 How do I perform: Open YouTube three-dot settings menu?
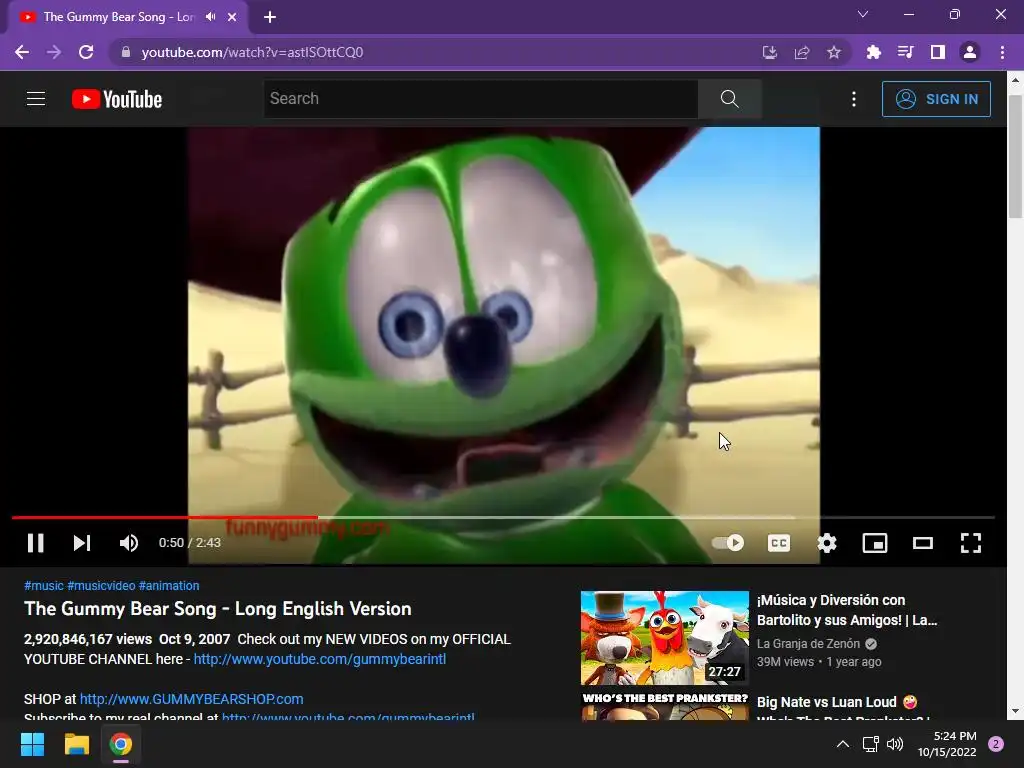854,99
